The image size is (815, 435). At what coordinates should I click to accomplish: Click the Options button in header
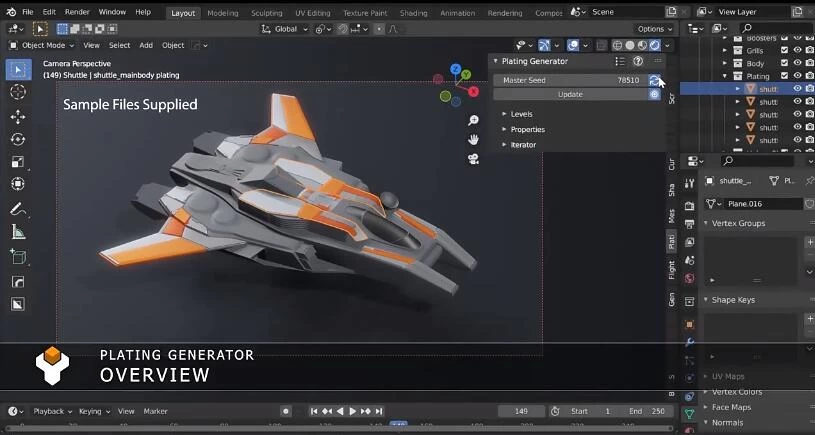coord(653,29)
